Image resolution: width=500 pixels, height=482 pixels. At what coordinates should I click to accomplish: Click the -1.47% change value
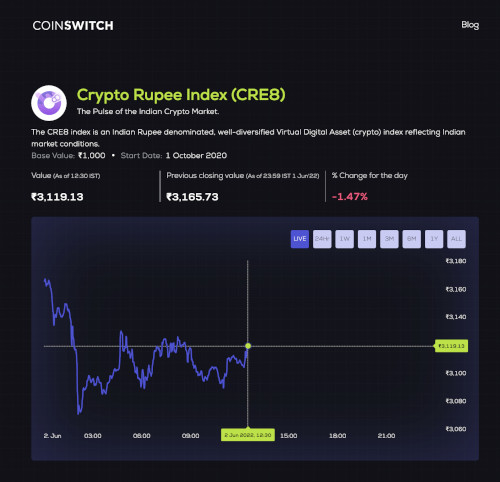click(350, 197)
